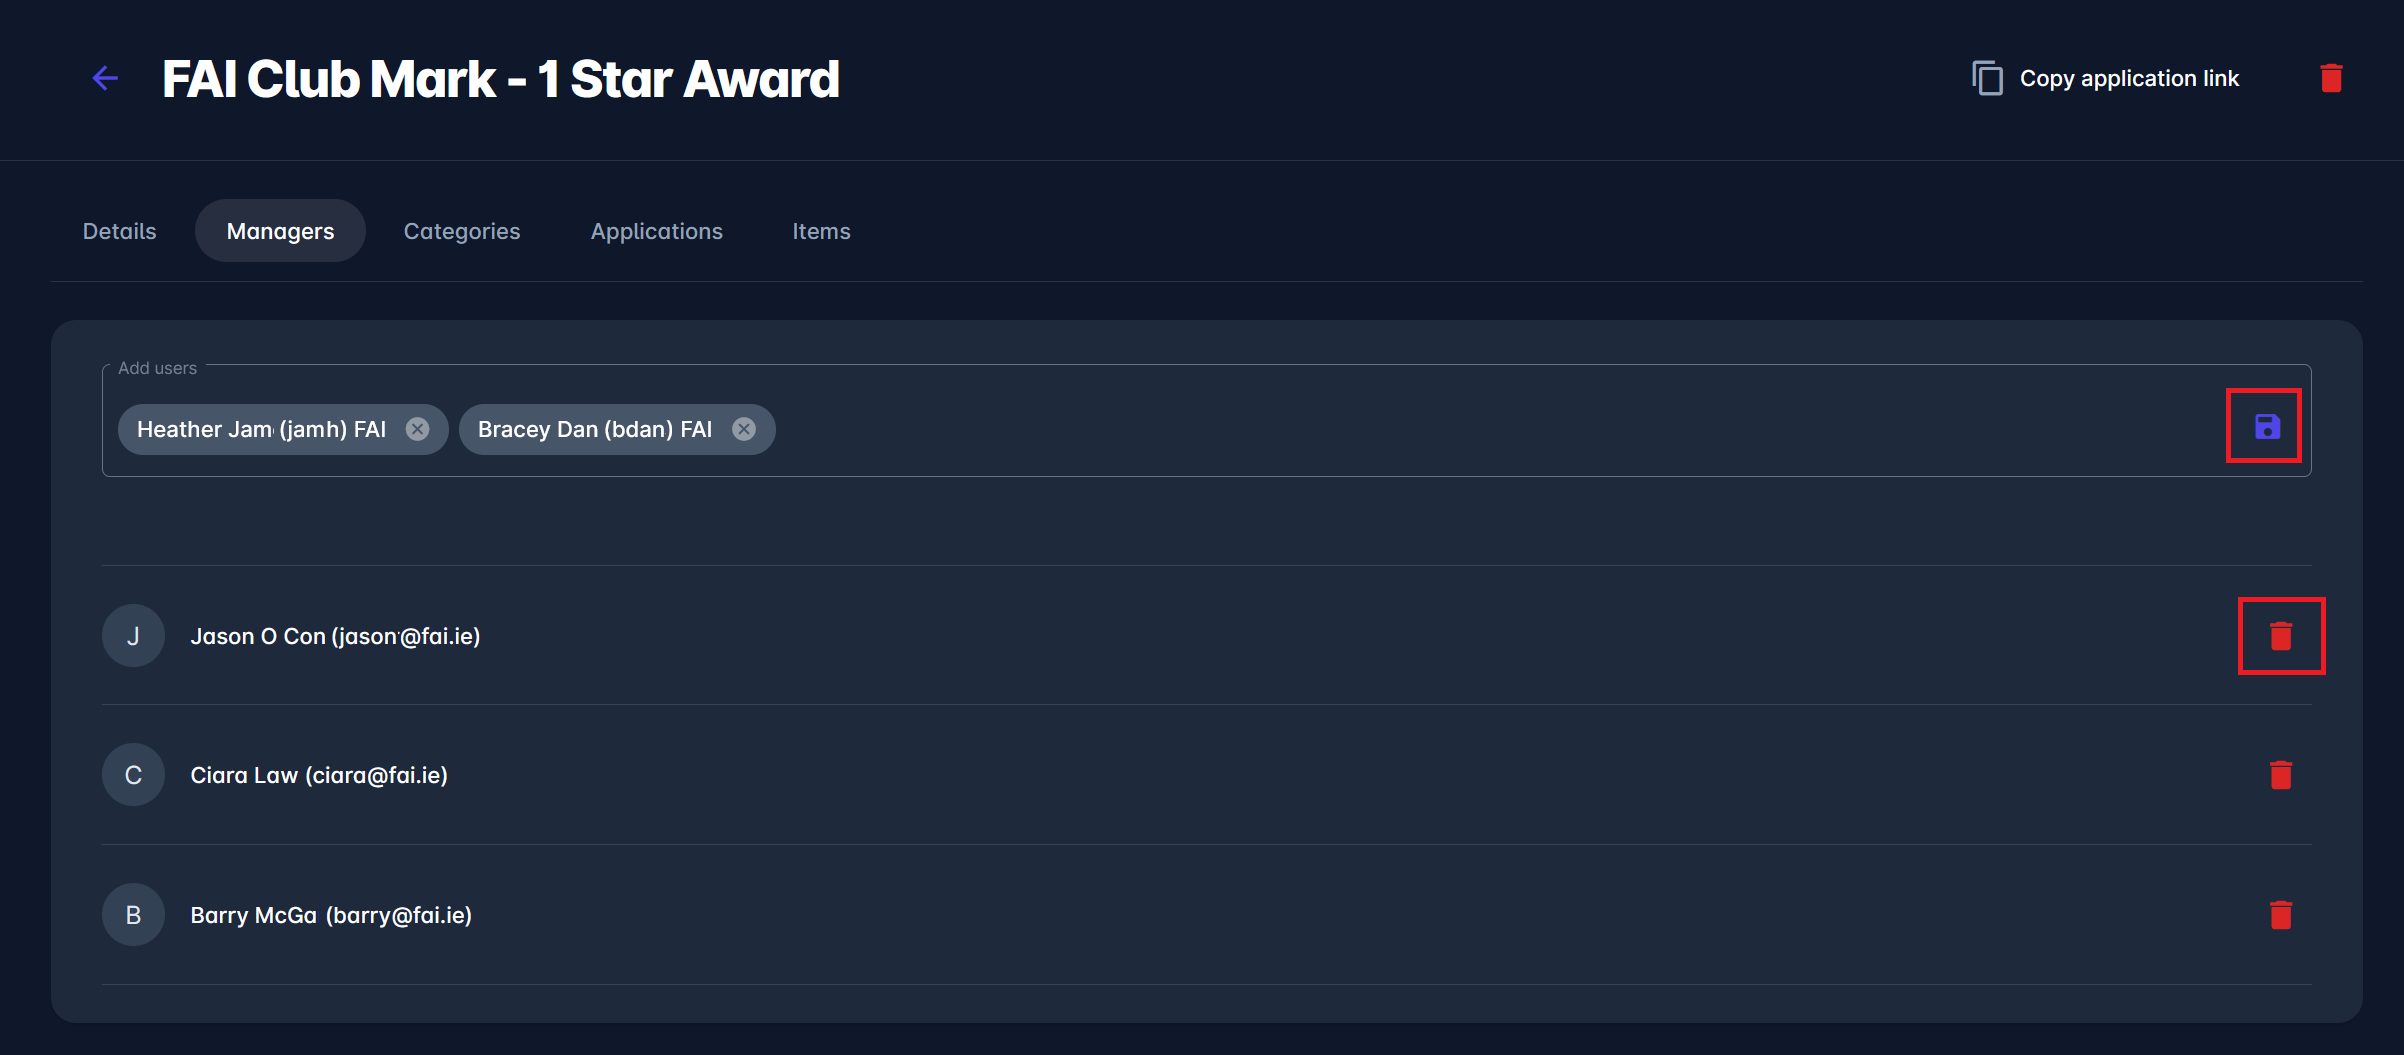Go to the Applications tab
Screen dimensions: 2404x1055
(x=656, y=231)
